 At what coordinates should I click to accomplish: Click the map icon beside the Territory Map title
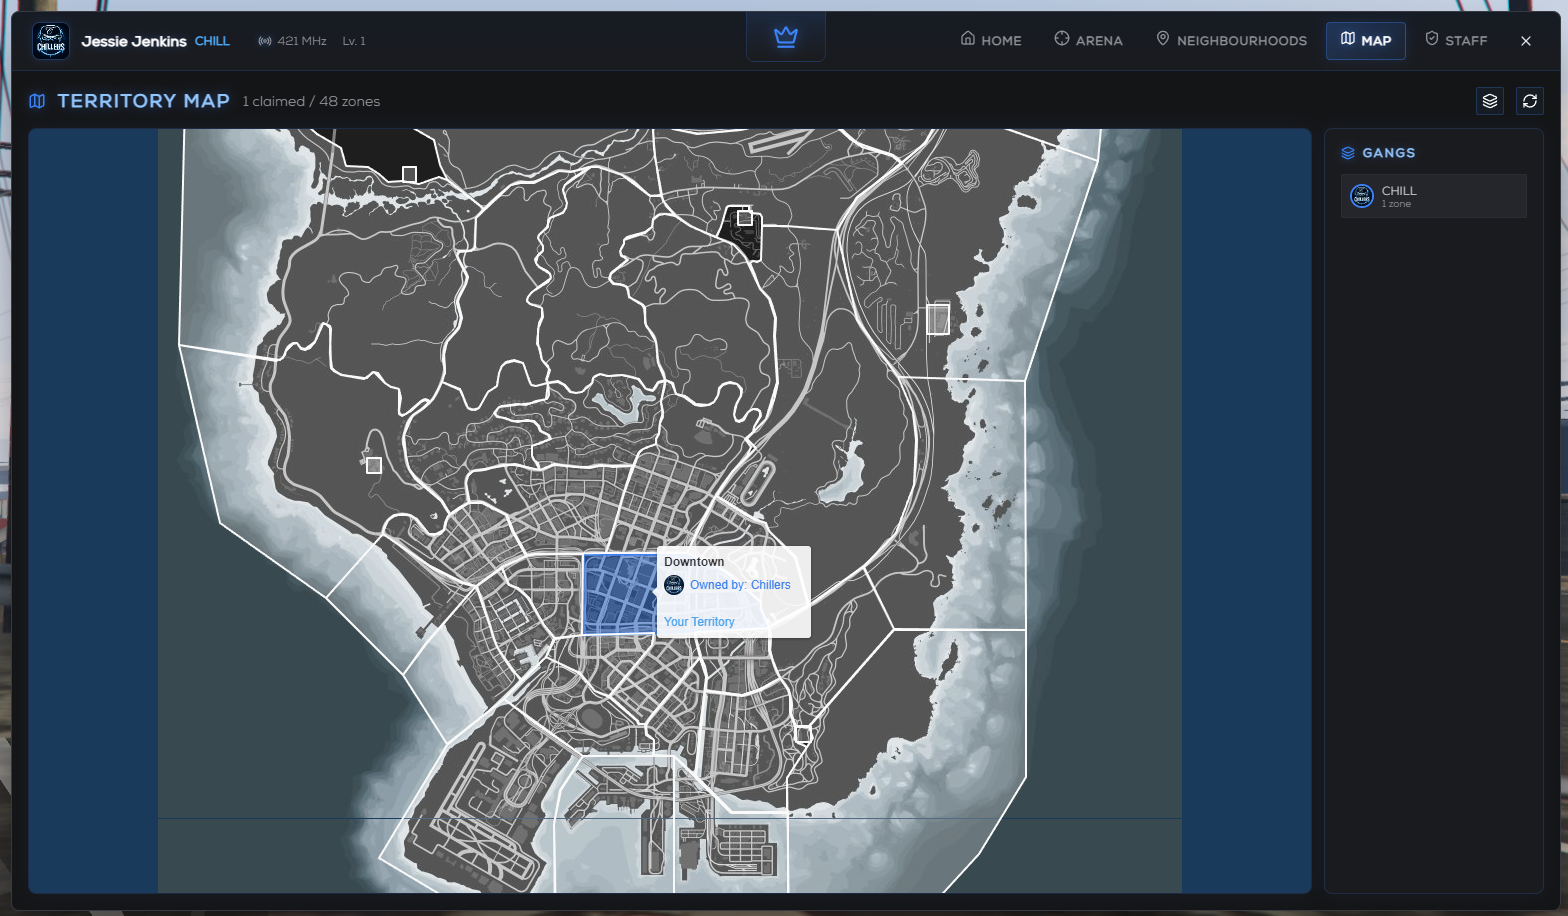click(37, 101)
